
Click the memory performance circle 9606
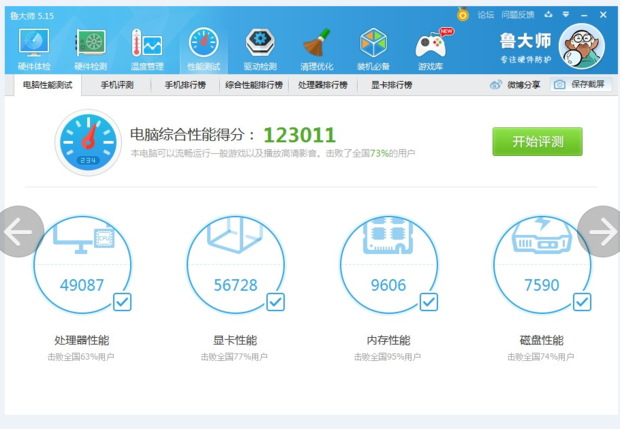click(389, 265)
